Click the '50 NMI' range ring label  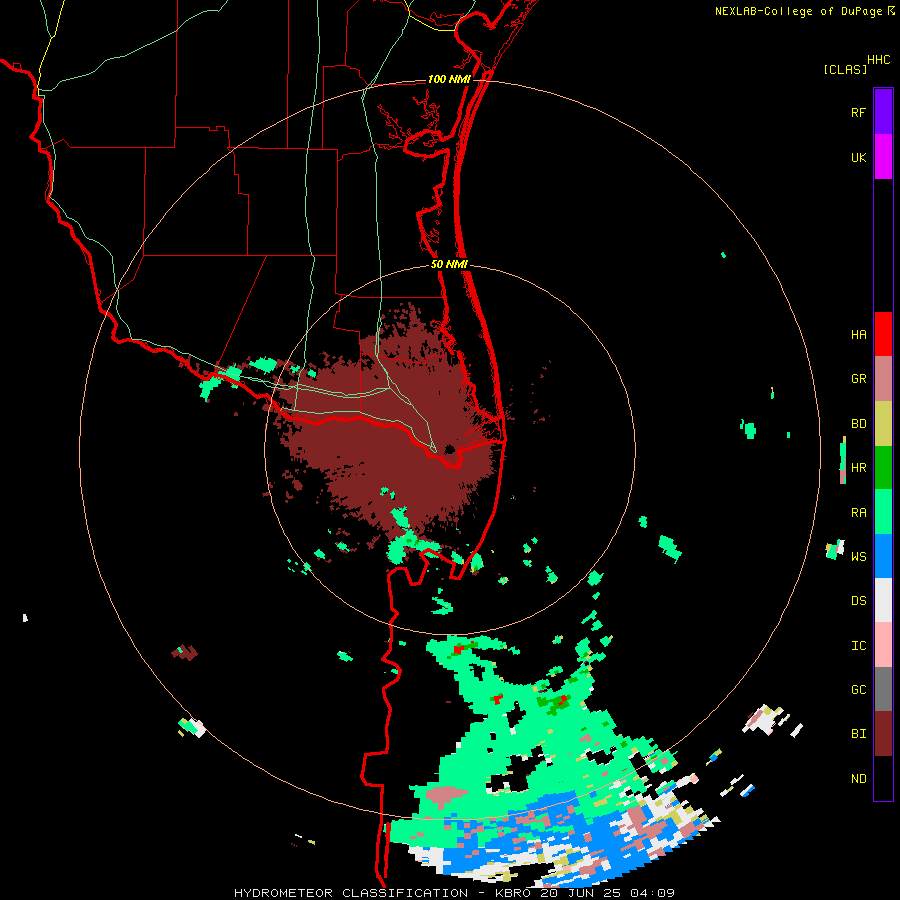449,264
